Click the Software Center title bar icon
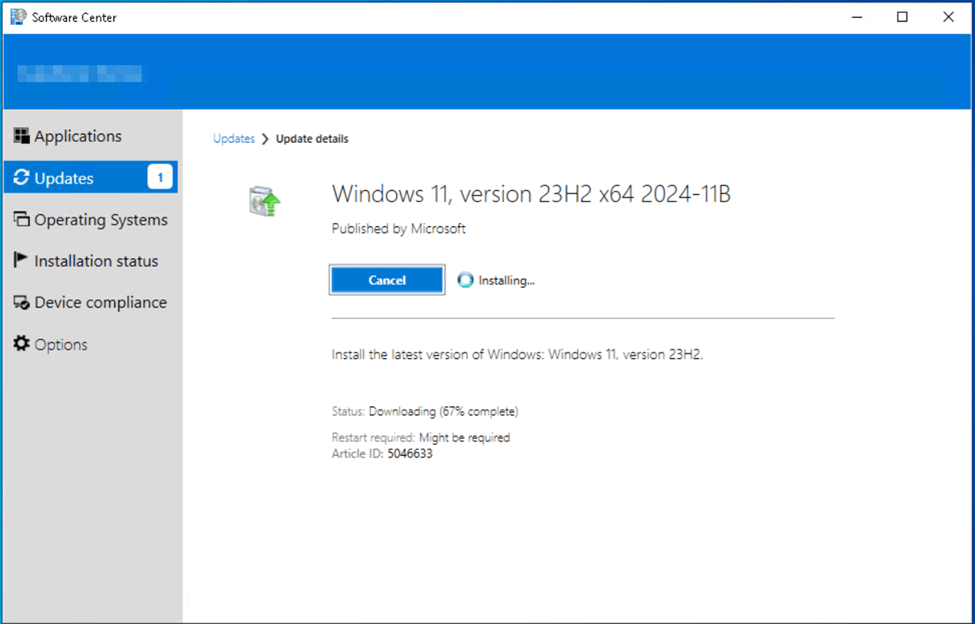The width and height of the screenshot is (975, 624). pyautogui.click(x=18, y=17)
